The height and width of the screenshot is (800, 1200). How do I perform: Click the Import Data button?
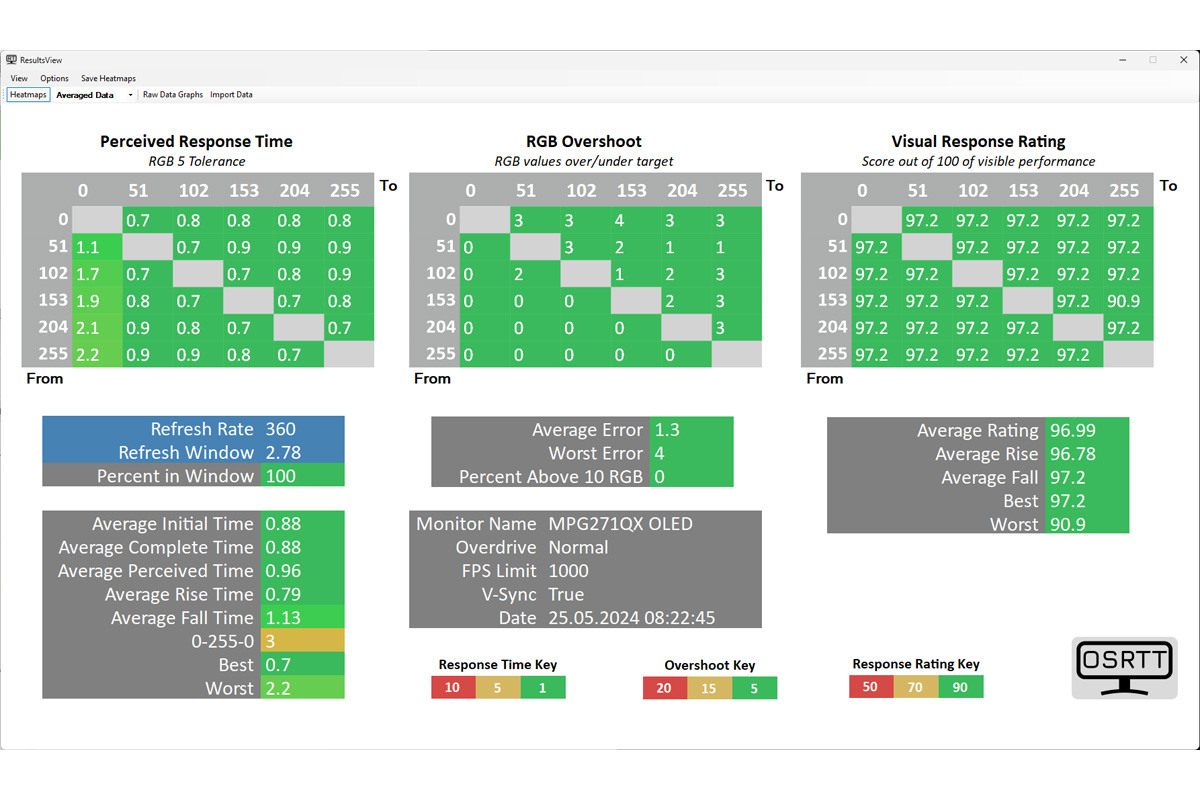231,95
